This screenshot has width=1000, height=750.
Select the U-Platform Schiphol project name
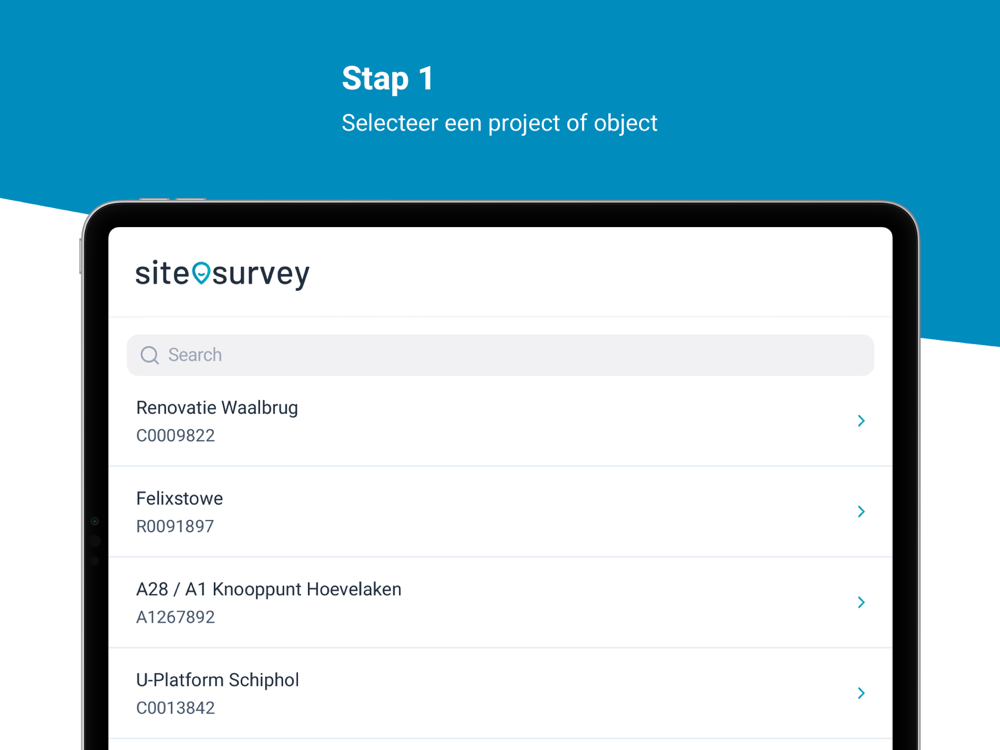[x=218, y=680]
